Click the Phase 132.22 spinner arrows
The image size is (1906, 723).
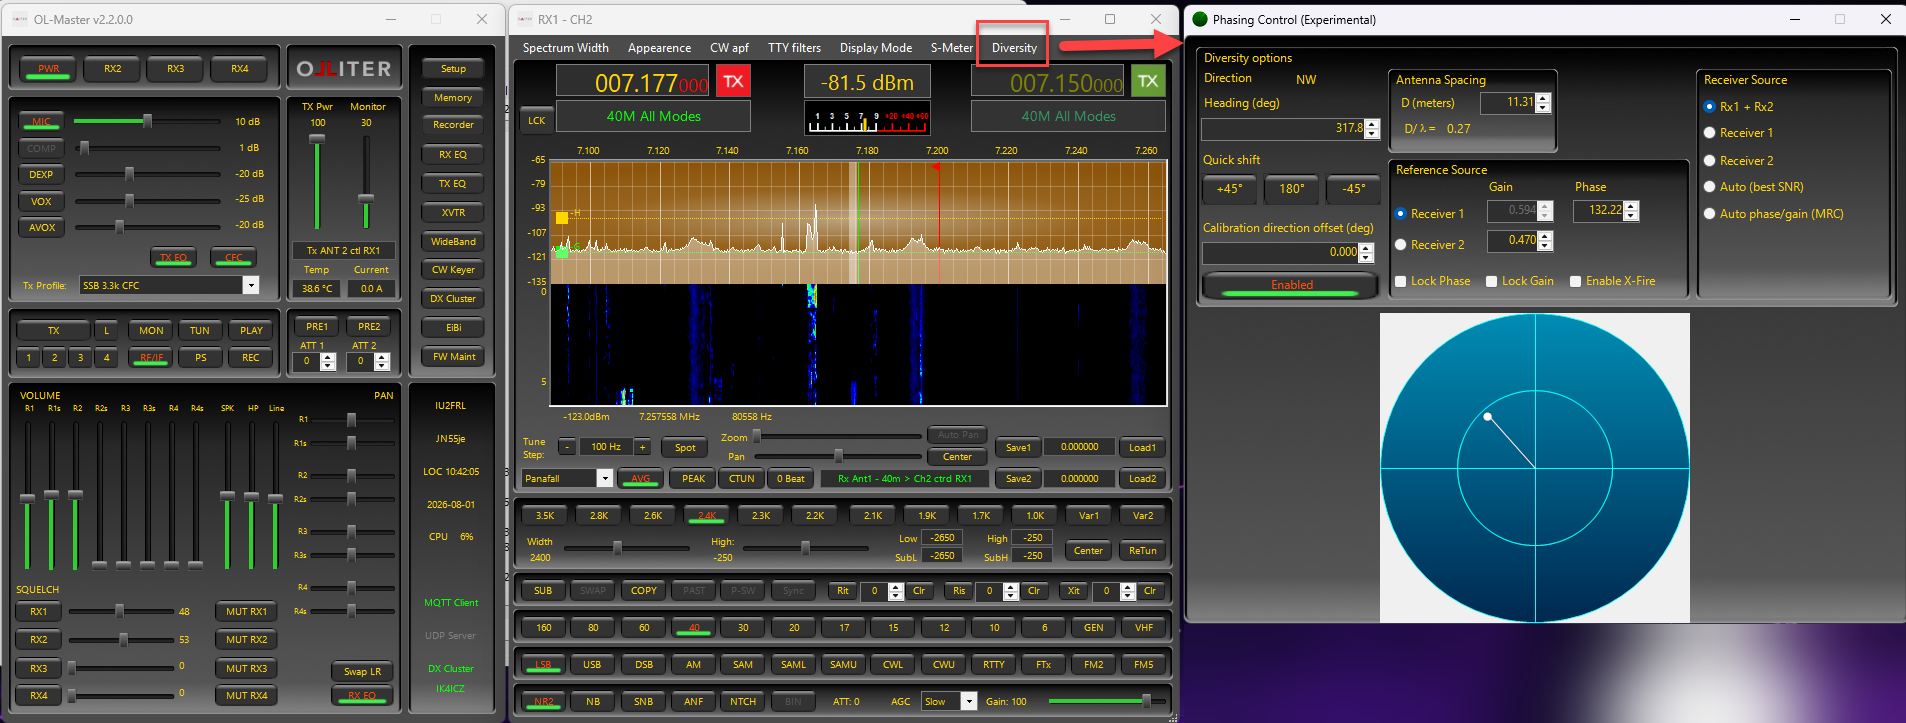click(1632, 211)
